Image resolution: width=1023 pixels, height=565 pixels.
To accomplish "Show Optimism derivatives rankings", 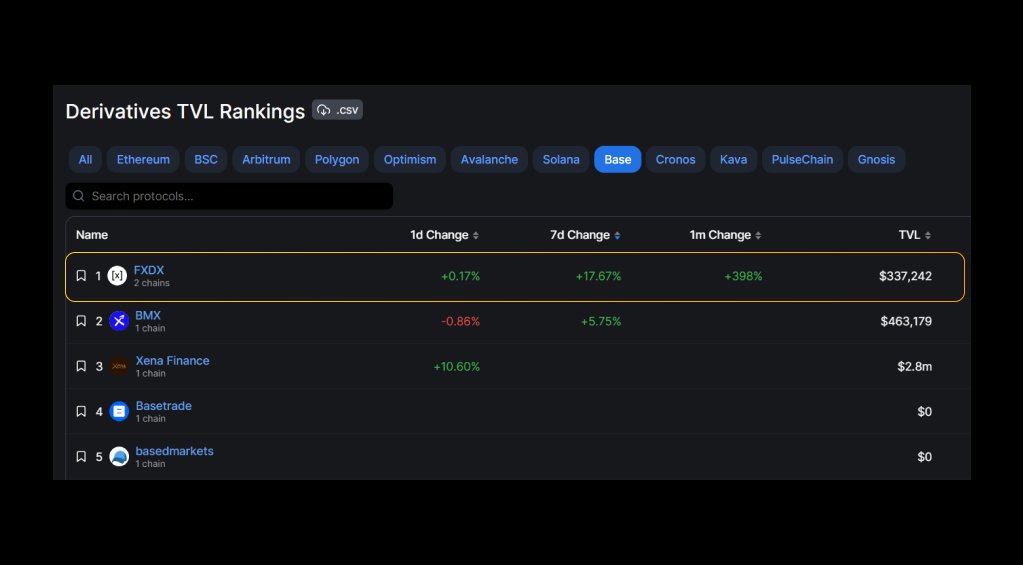I will 410,159.
